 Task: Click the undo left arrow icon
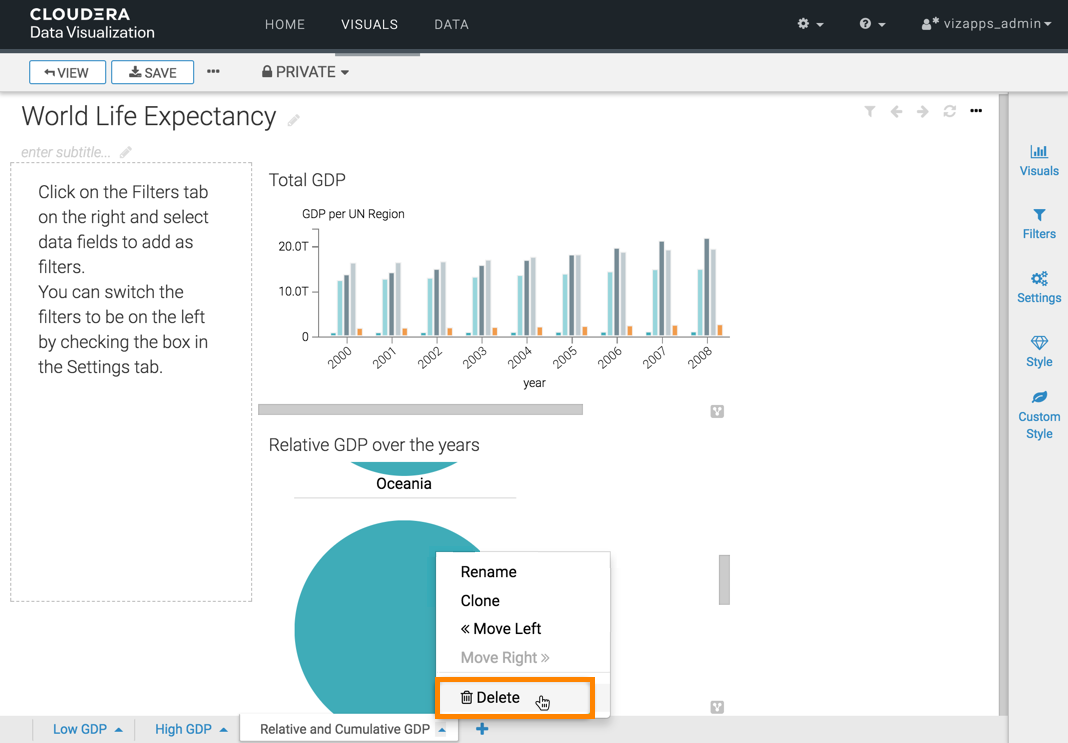[896, 112]
